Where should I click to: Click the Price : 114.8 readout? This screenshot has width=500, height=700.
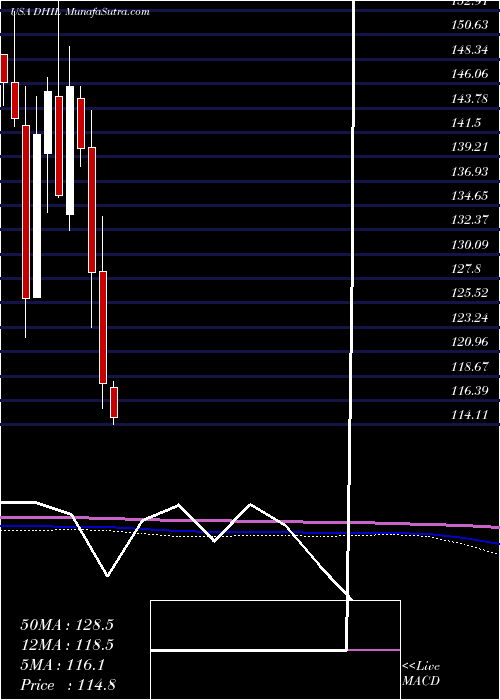pyautogui.click(x=68, y=685)
